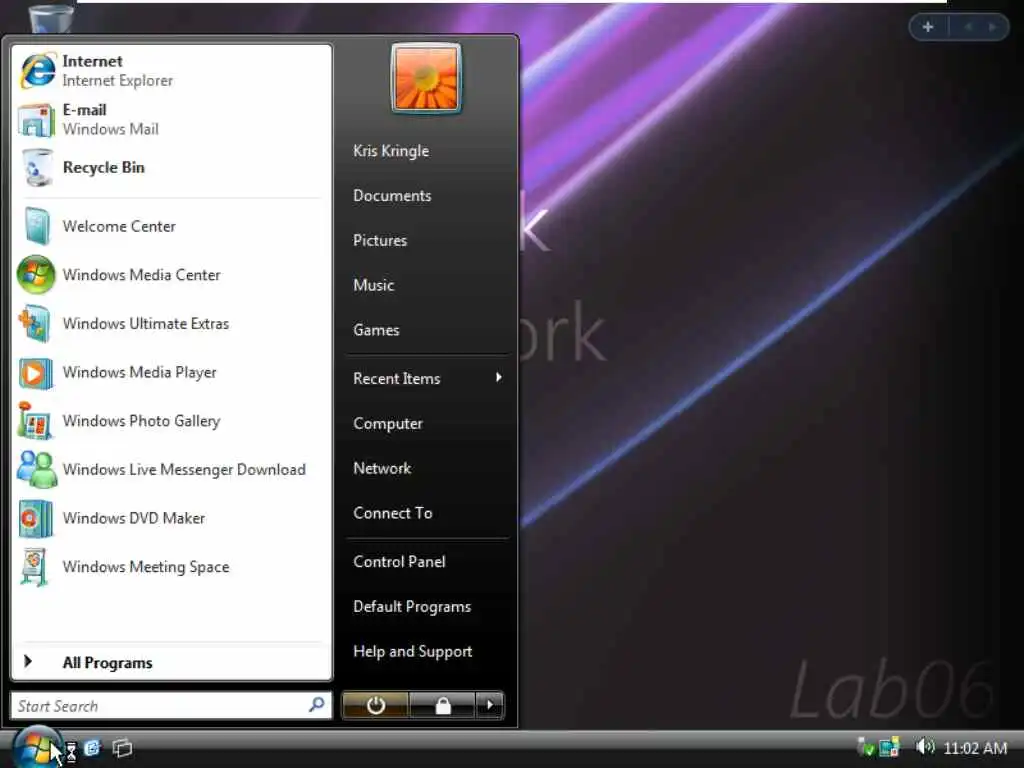
Task: Click the Start orb button
Action: pyautogui.click(x=36, y=748)
